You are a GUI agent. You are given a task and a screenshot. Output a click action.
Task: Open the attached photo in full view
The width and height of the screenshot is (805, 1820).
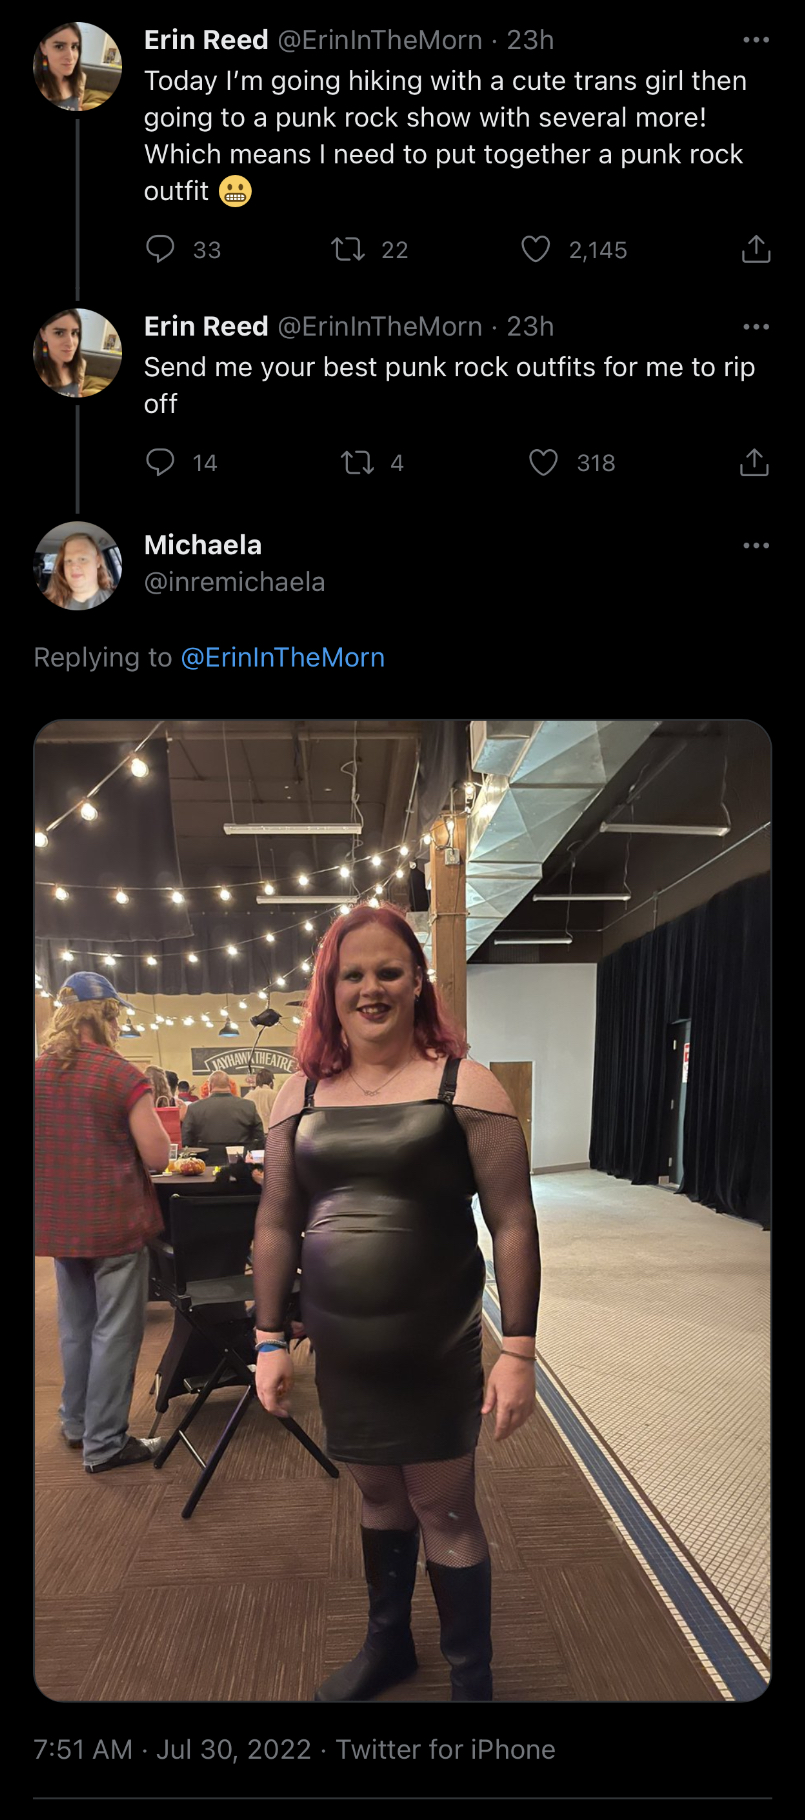coord(403,1210)
